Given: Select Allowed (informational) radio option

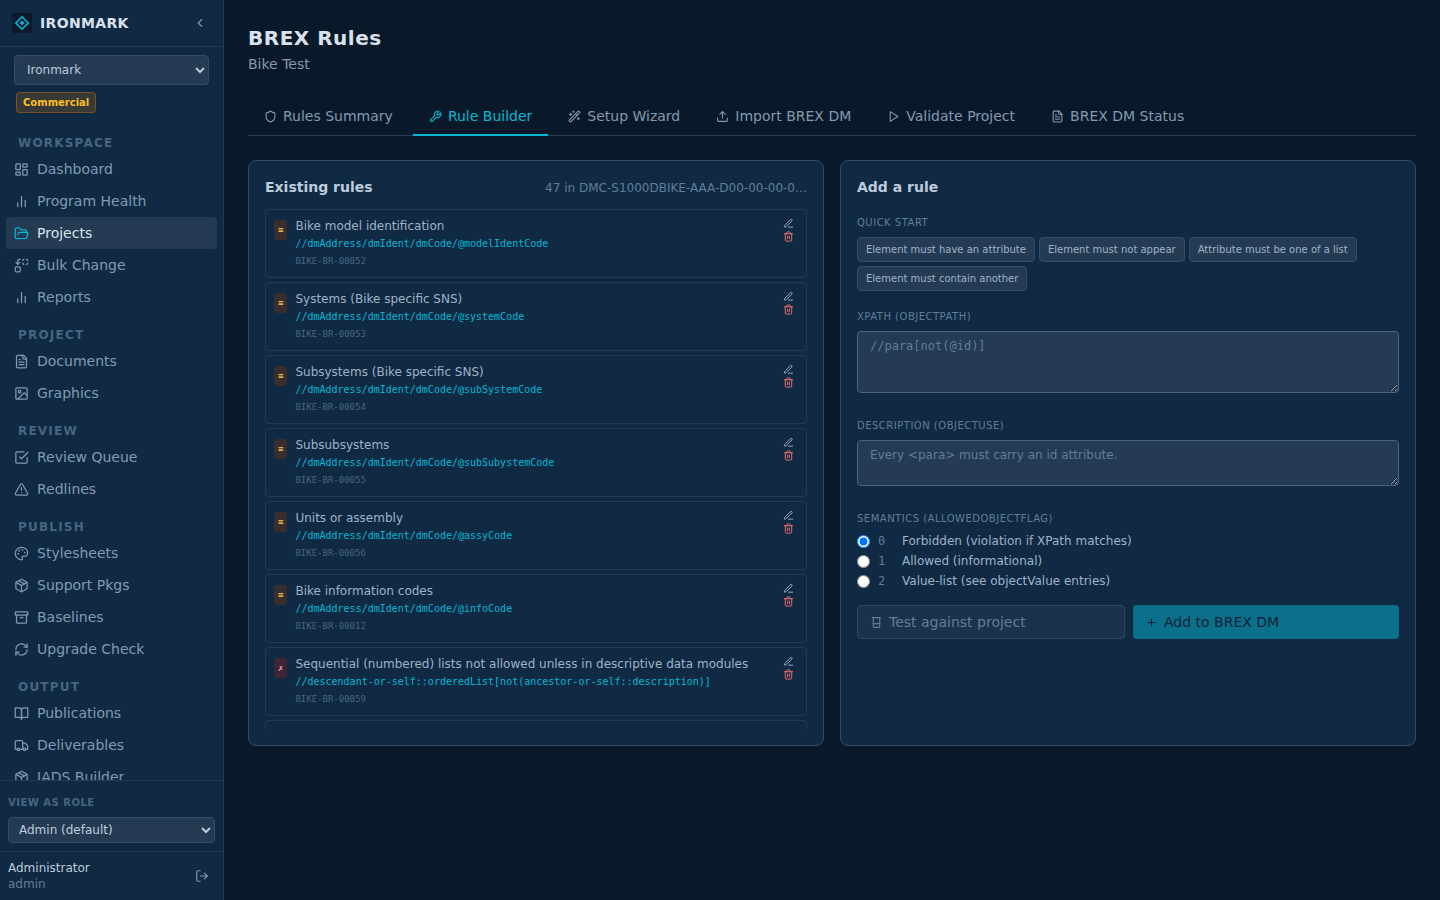Looking at the screenshot, I should [864, 561].
